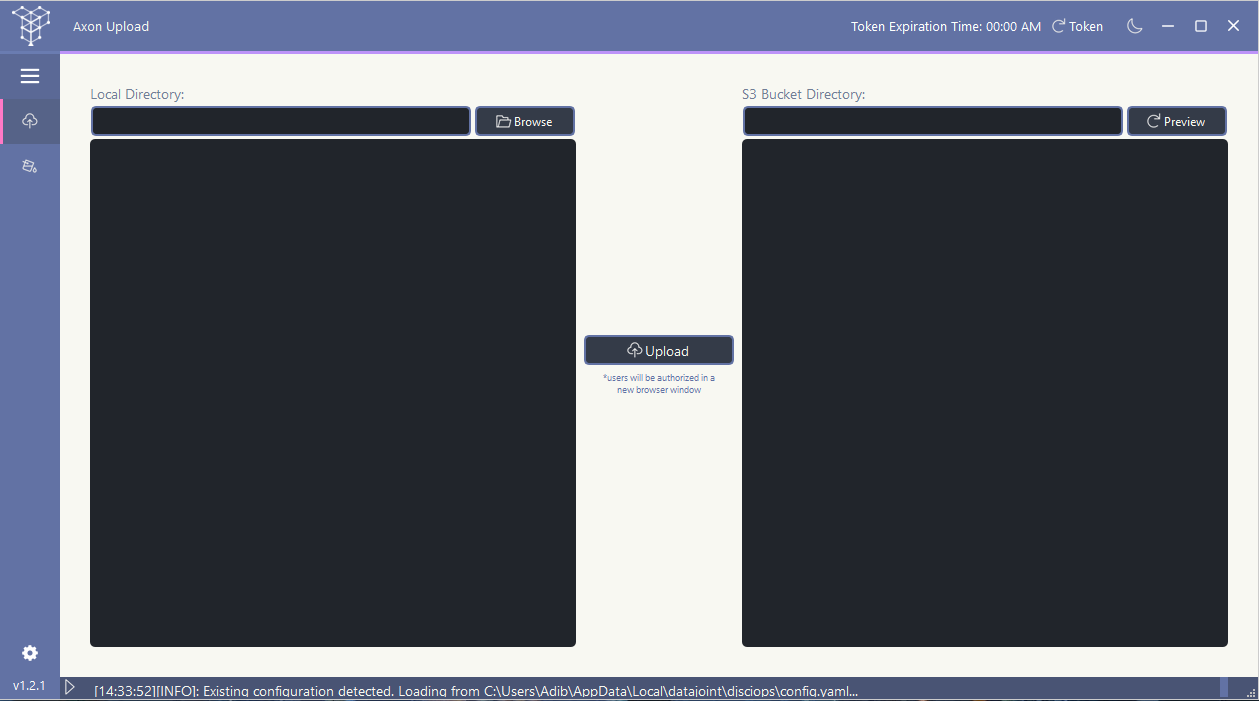This screenshot has height=701, width=1259.
Task: Click the Axon app logo
Action: [30, 25]
